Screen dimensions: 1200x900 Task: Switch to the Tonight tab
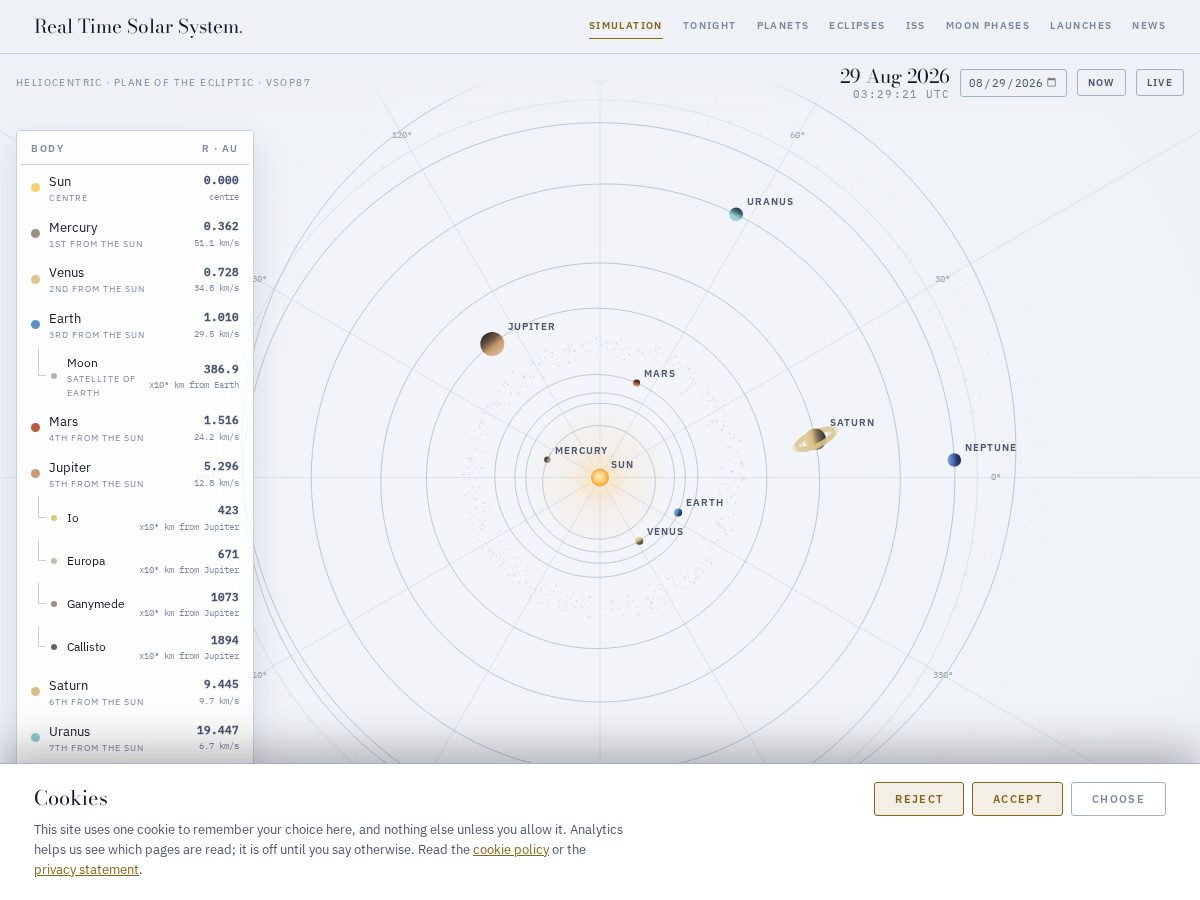click(x=709, y=26)
